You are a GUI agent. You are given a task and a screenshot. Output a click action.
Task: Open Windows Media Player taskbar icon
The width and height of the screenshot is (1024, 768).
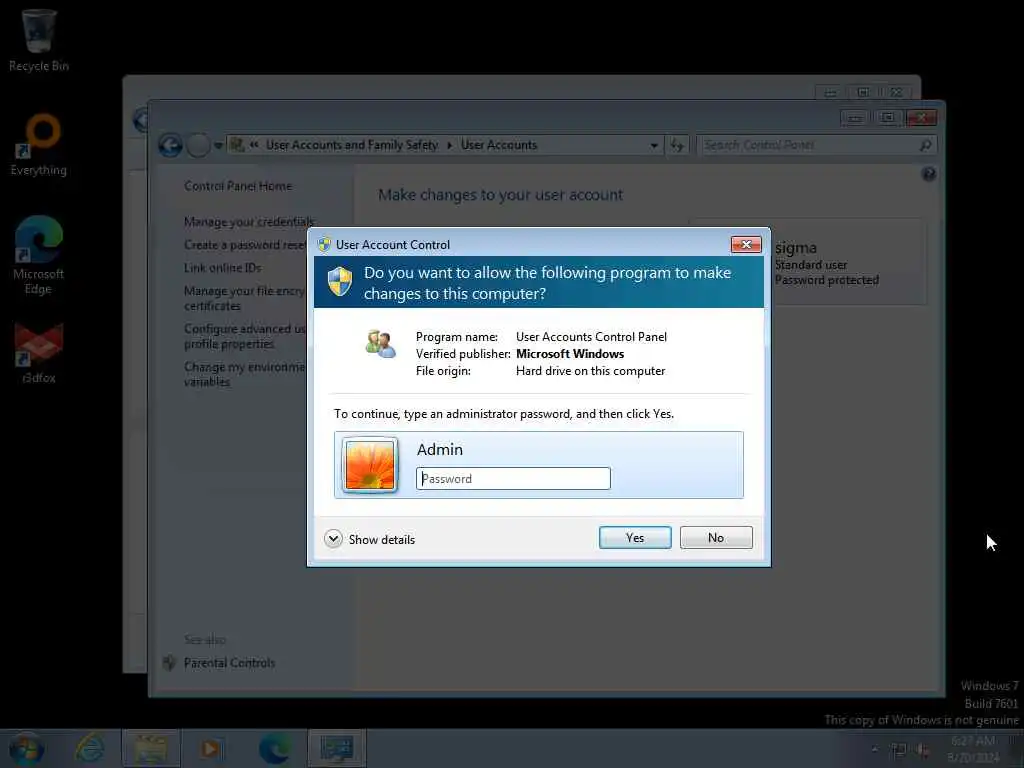tap(210, 748)
